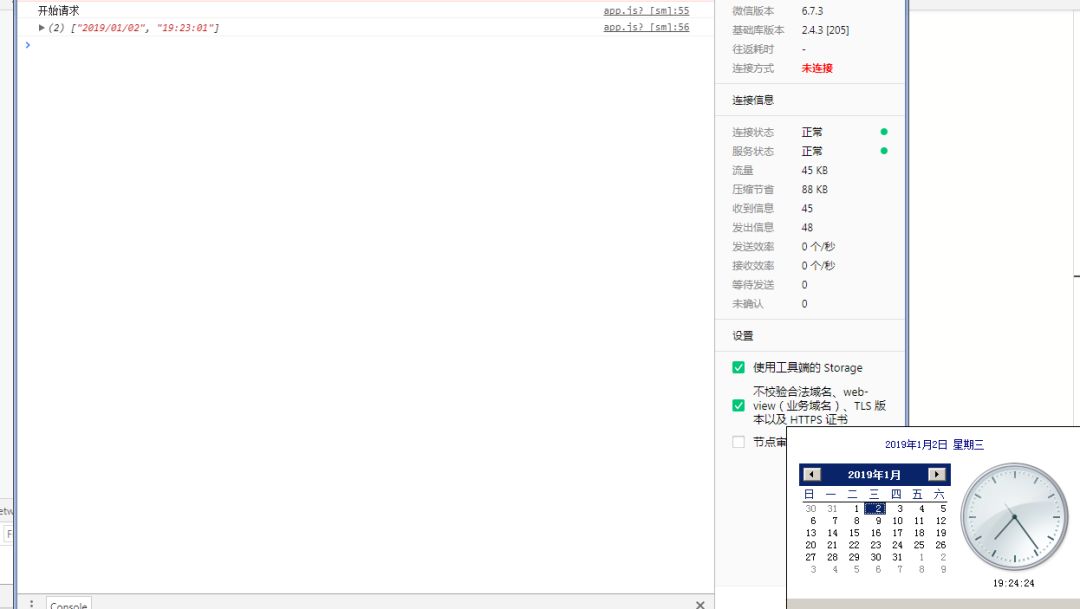Expand the logged array ["2019/01/02", "19:23:01"]
Screen dimensions: 1080x609
[41, 28]
